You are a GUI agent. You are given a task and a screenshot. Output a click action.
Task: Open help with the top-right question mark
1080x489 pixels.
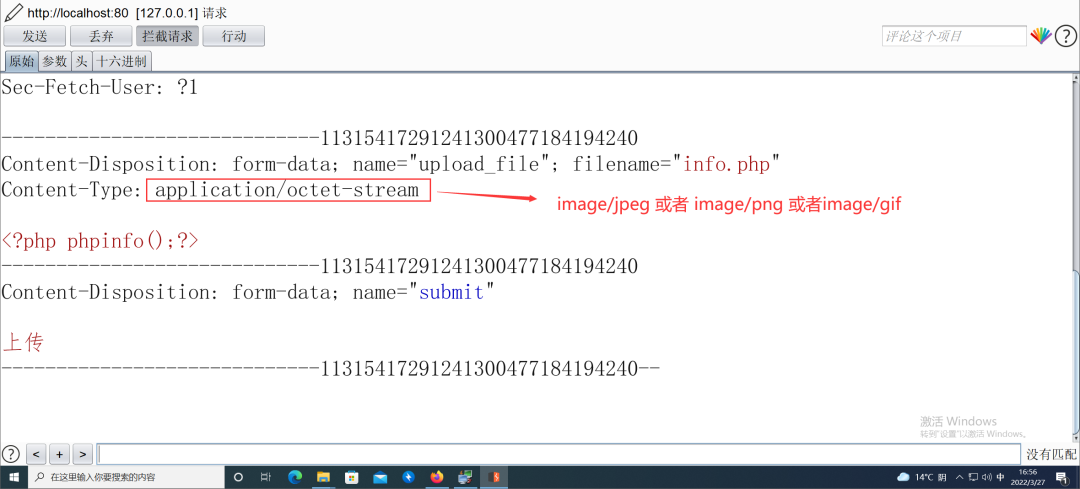click(1065, 36)
